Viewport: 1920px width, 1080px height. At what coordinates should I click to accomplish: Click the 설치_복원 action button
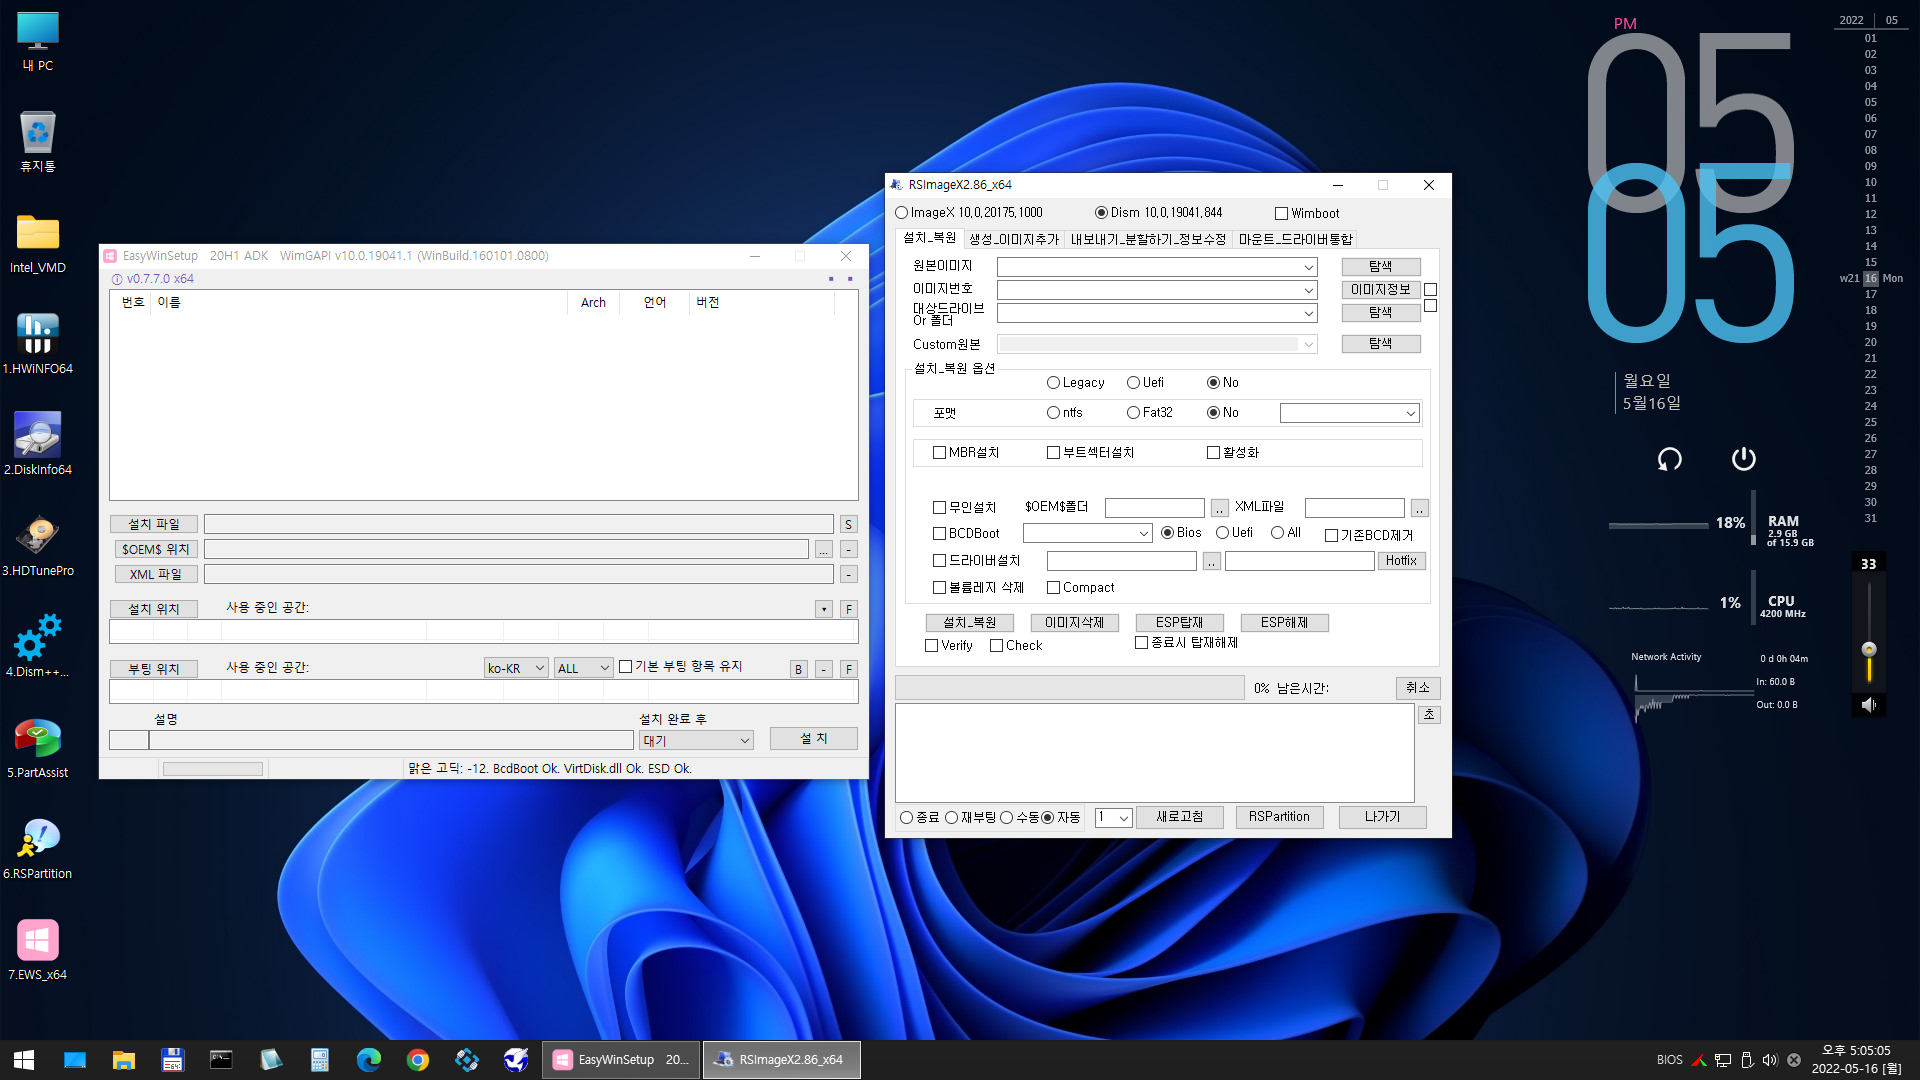pyautogui.click(x=969, y=623)
